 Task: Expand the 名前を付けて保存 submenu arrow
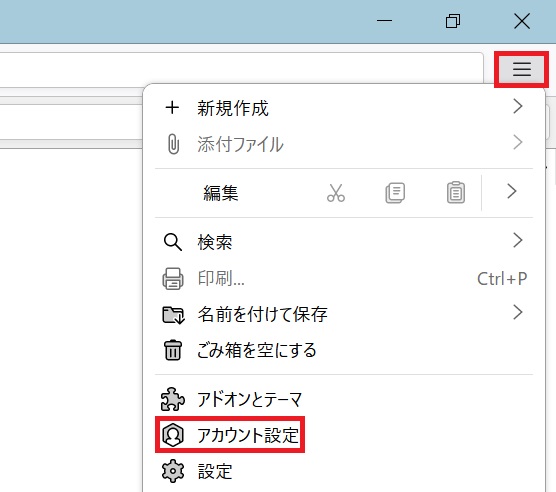click(x=518, y=312)
